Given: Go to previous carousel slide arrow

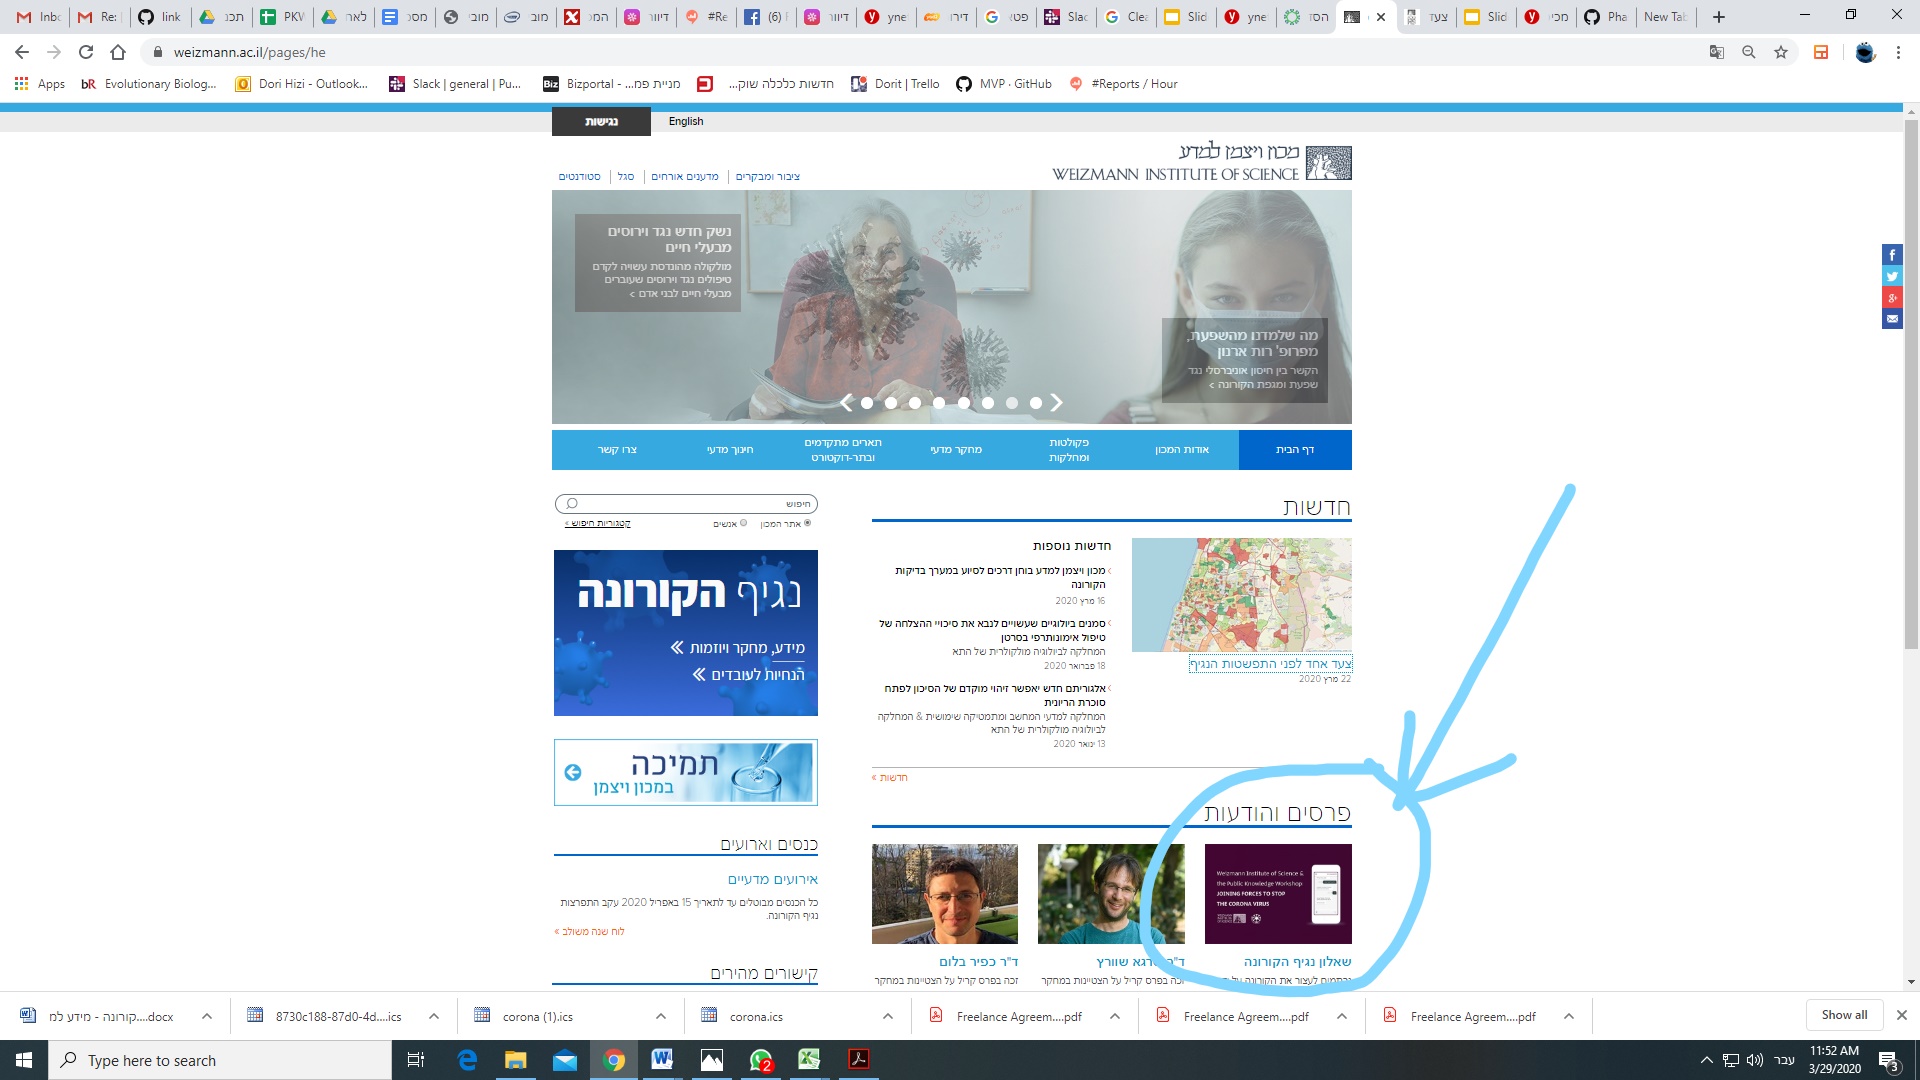Looking at the screenshot, I should [x=846, y=403].
